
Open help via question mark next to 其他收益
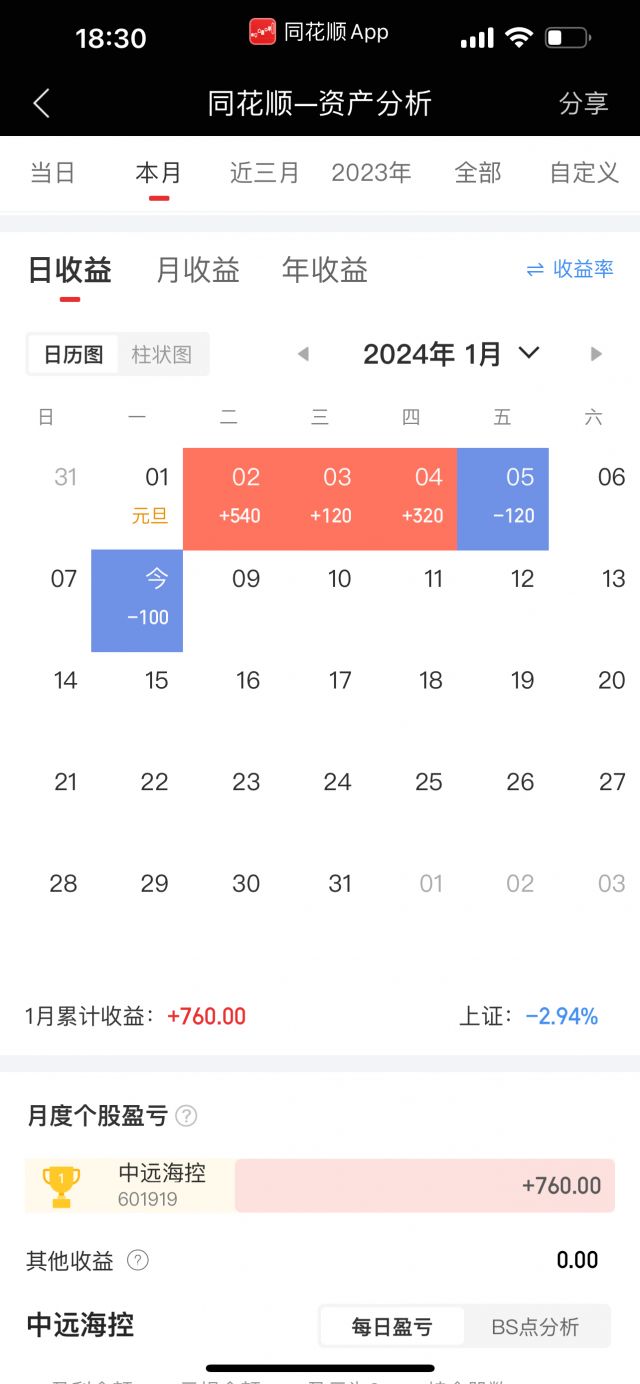pos(137,1262)
